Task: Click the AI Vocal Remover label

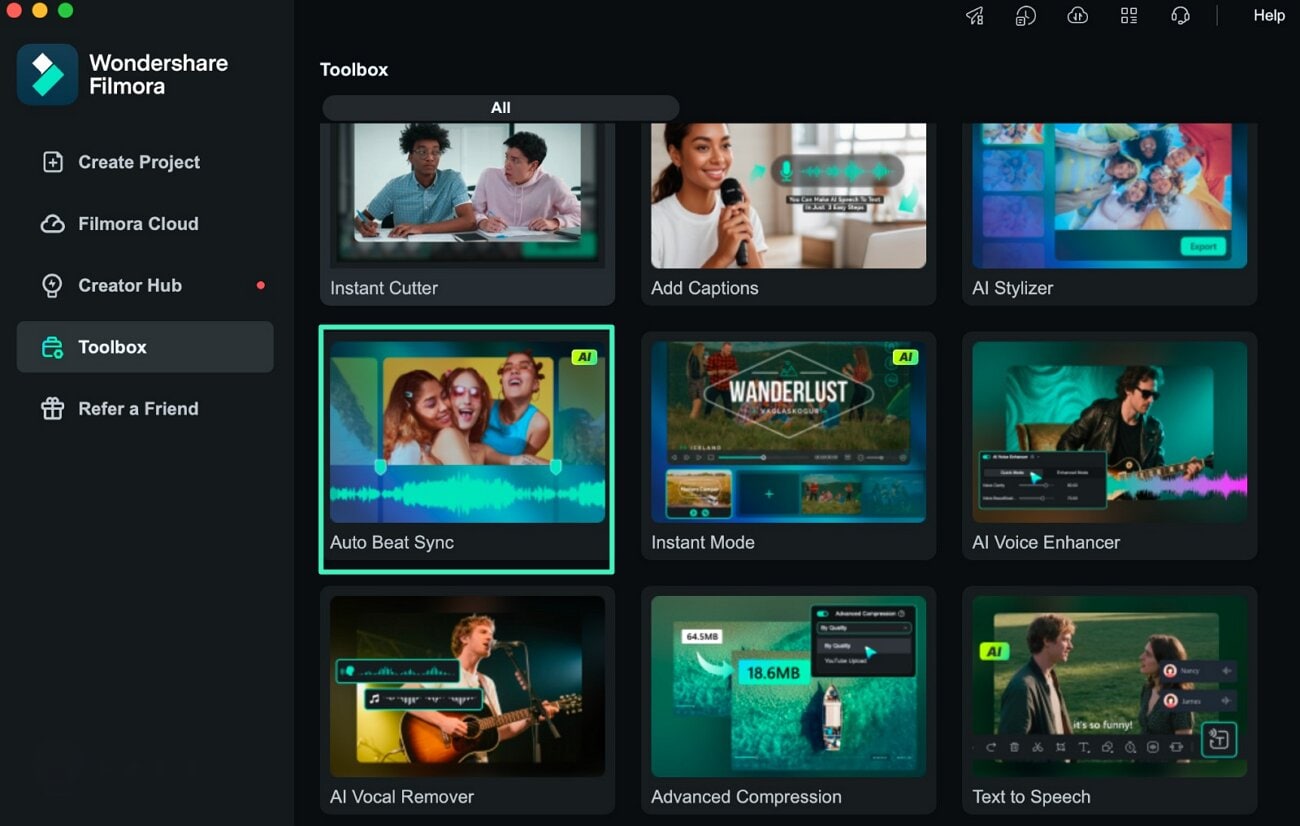Action: pos(402,797)
